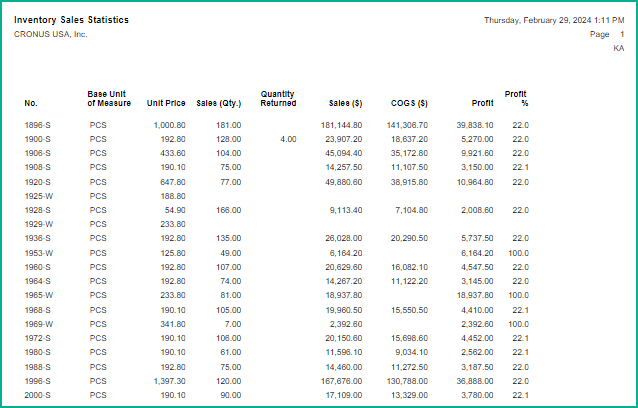Select item number 1988-S
Viewport: 638px width, 408px height.
[x=37, y=367]
